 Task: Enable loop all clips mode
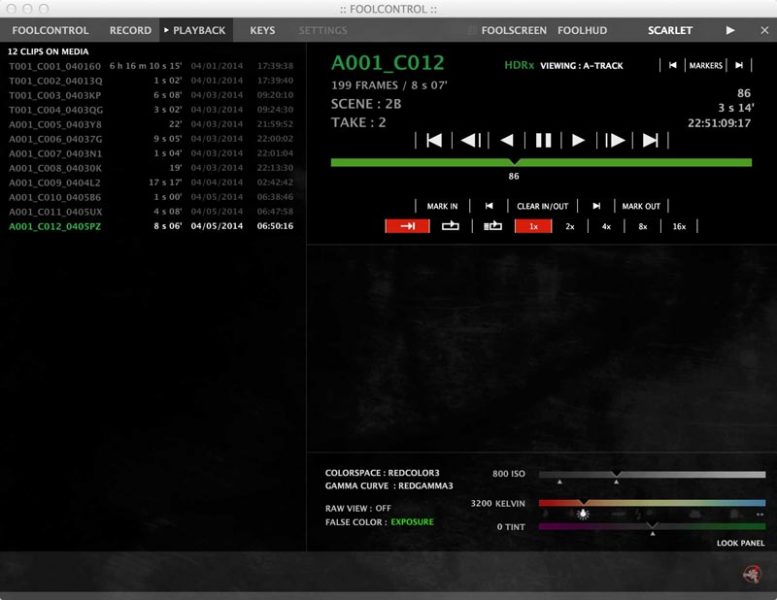click(x=493, y=226)
